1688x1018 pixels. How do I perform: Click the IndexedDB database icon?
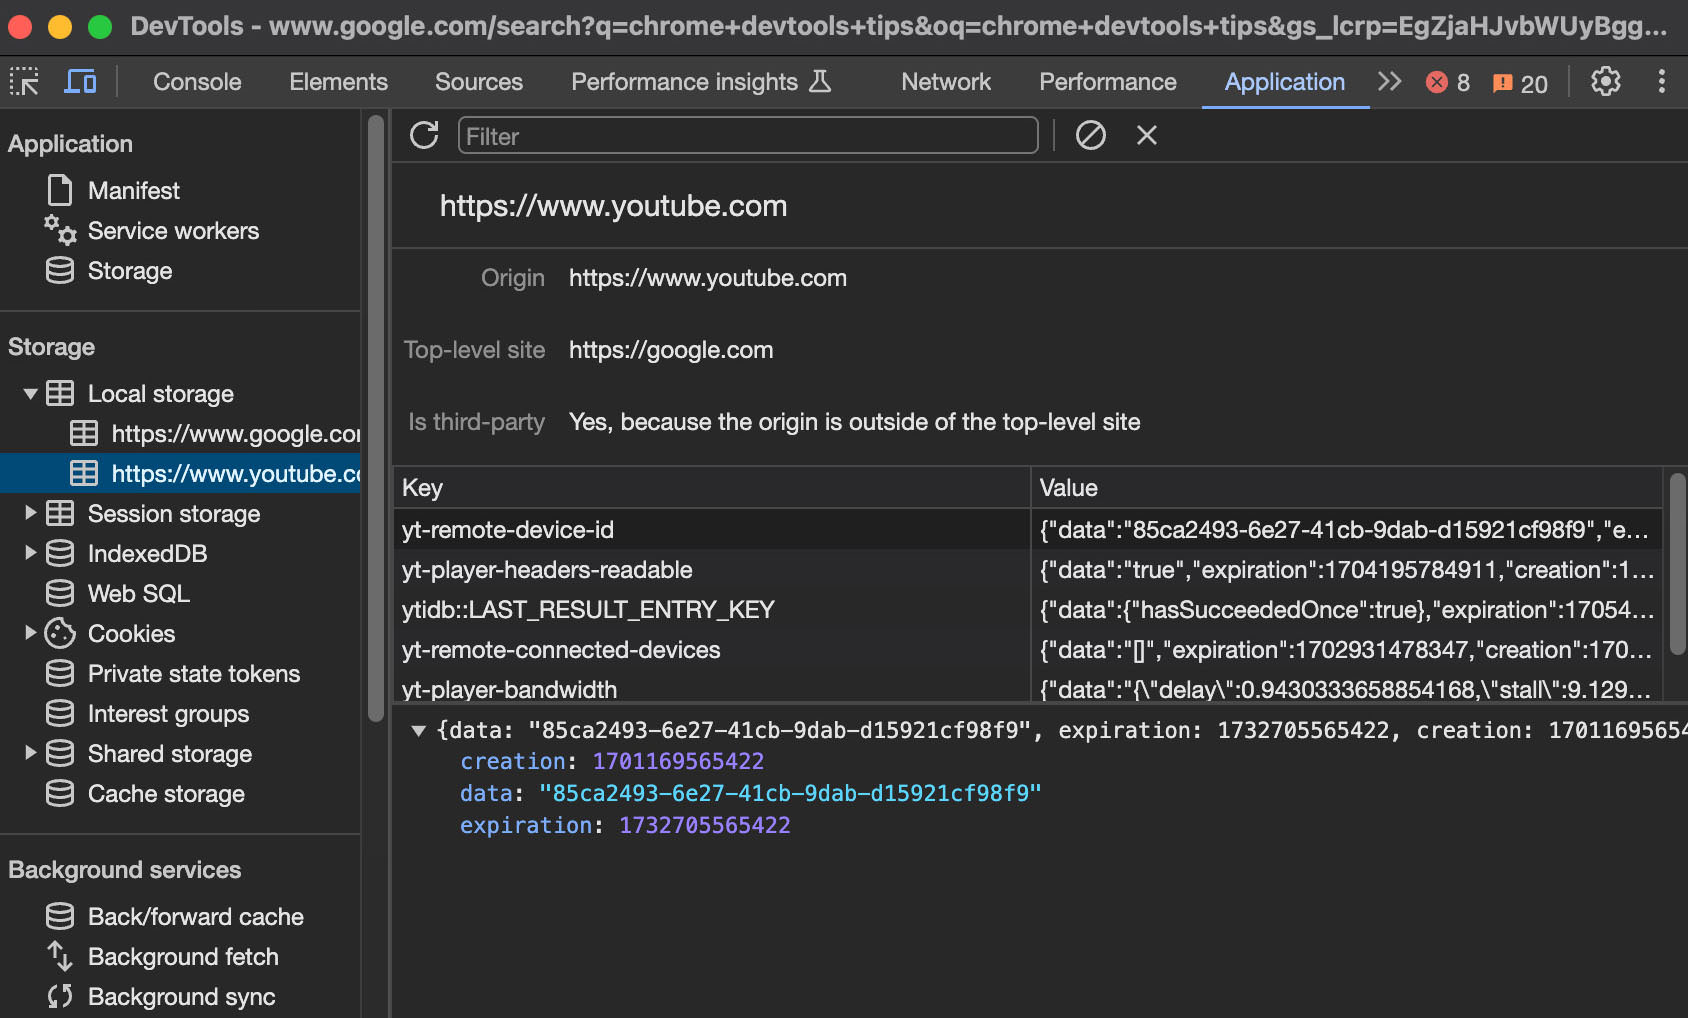pos(60,553)
